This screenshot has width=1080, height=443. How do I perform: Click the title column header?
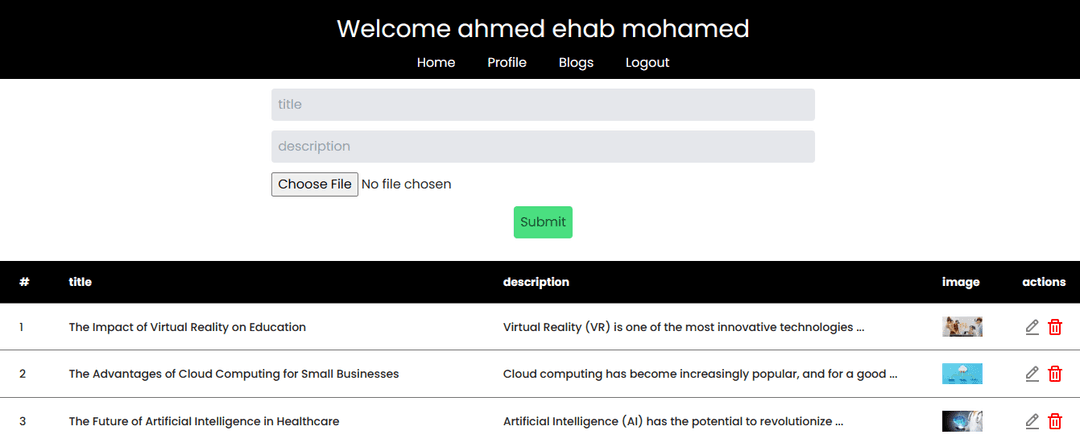[80, 282]
